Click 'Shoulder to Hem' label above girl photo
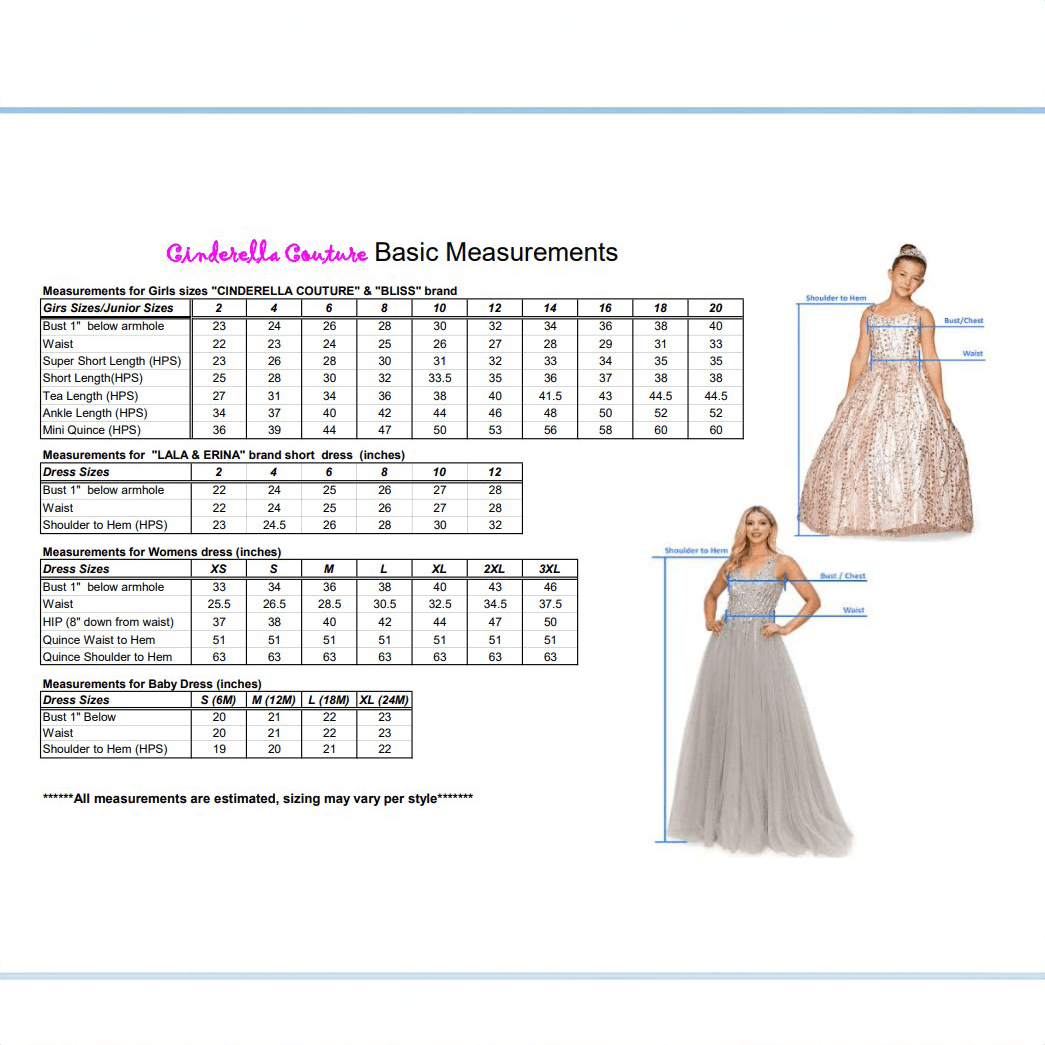 tap(836, 298)
